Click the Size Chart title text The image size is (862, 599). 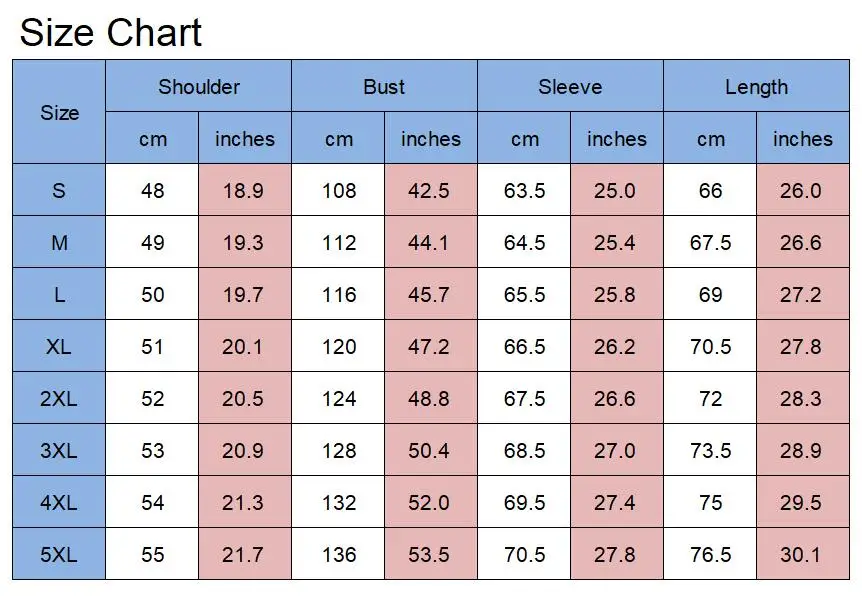pyautogui.click(x=111, y=32)
